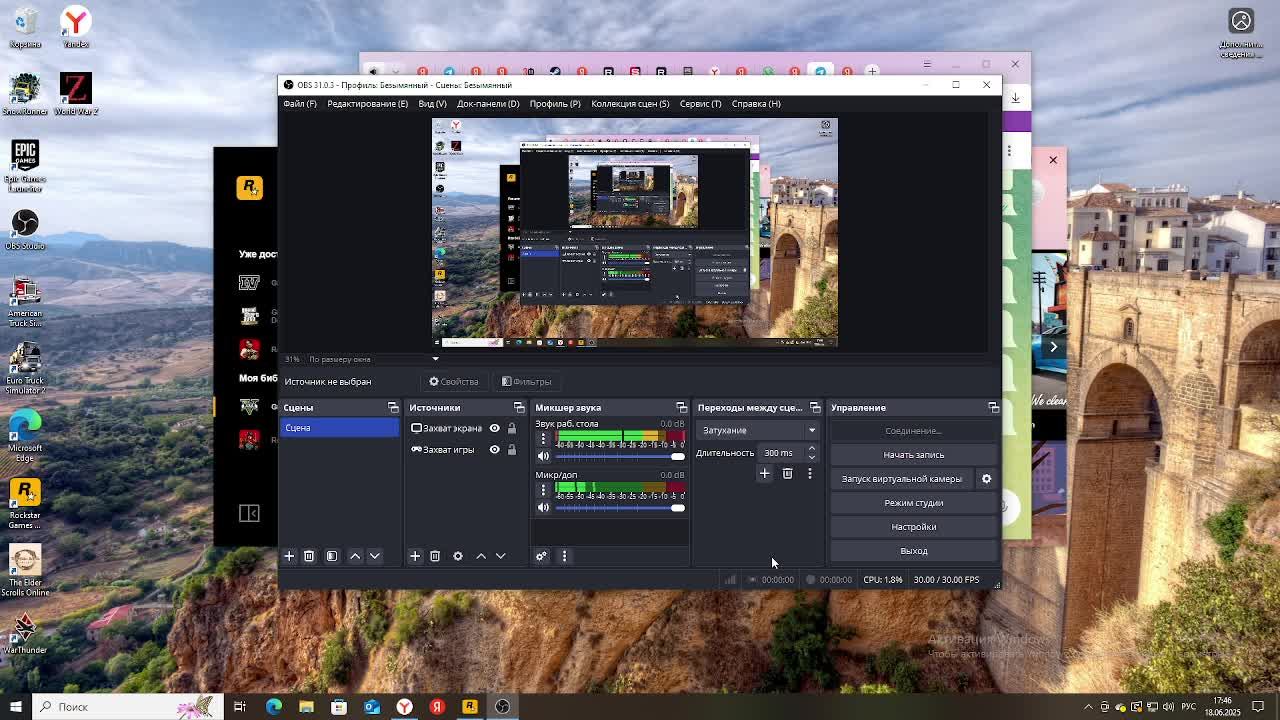Open Настройки button in Управление
This screenshot has width=1280, height=720.
click(913, 527)
